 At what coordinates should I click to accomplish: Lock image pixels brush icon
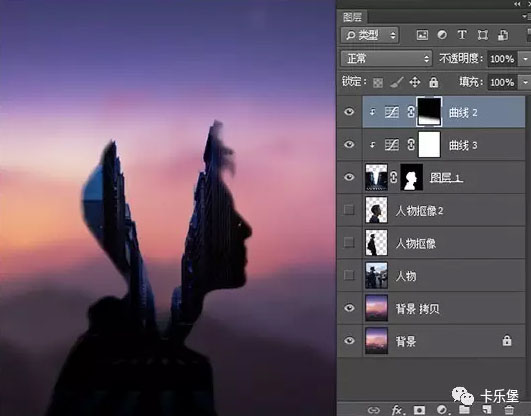coord(396,82)
